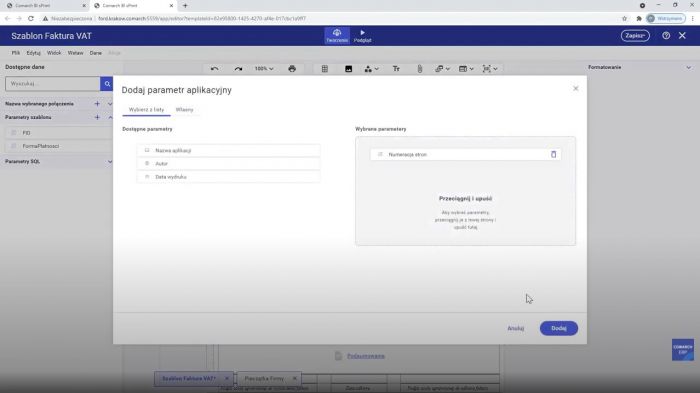
Task: Open the 100% zoom dropdown
Action: 264,69
